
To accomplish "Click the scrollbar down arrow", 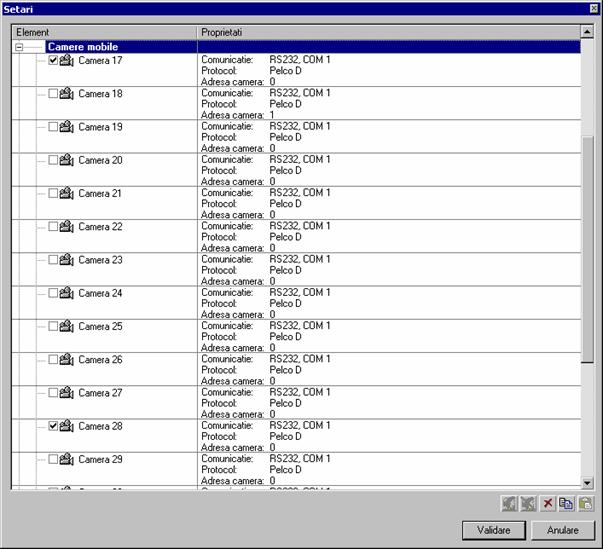I will 588,481.
